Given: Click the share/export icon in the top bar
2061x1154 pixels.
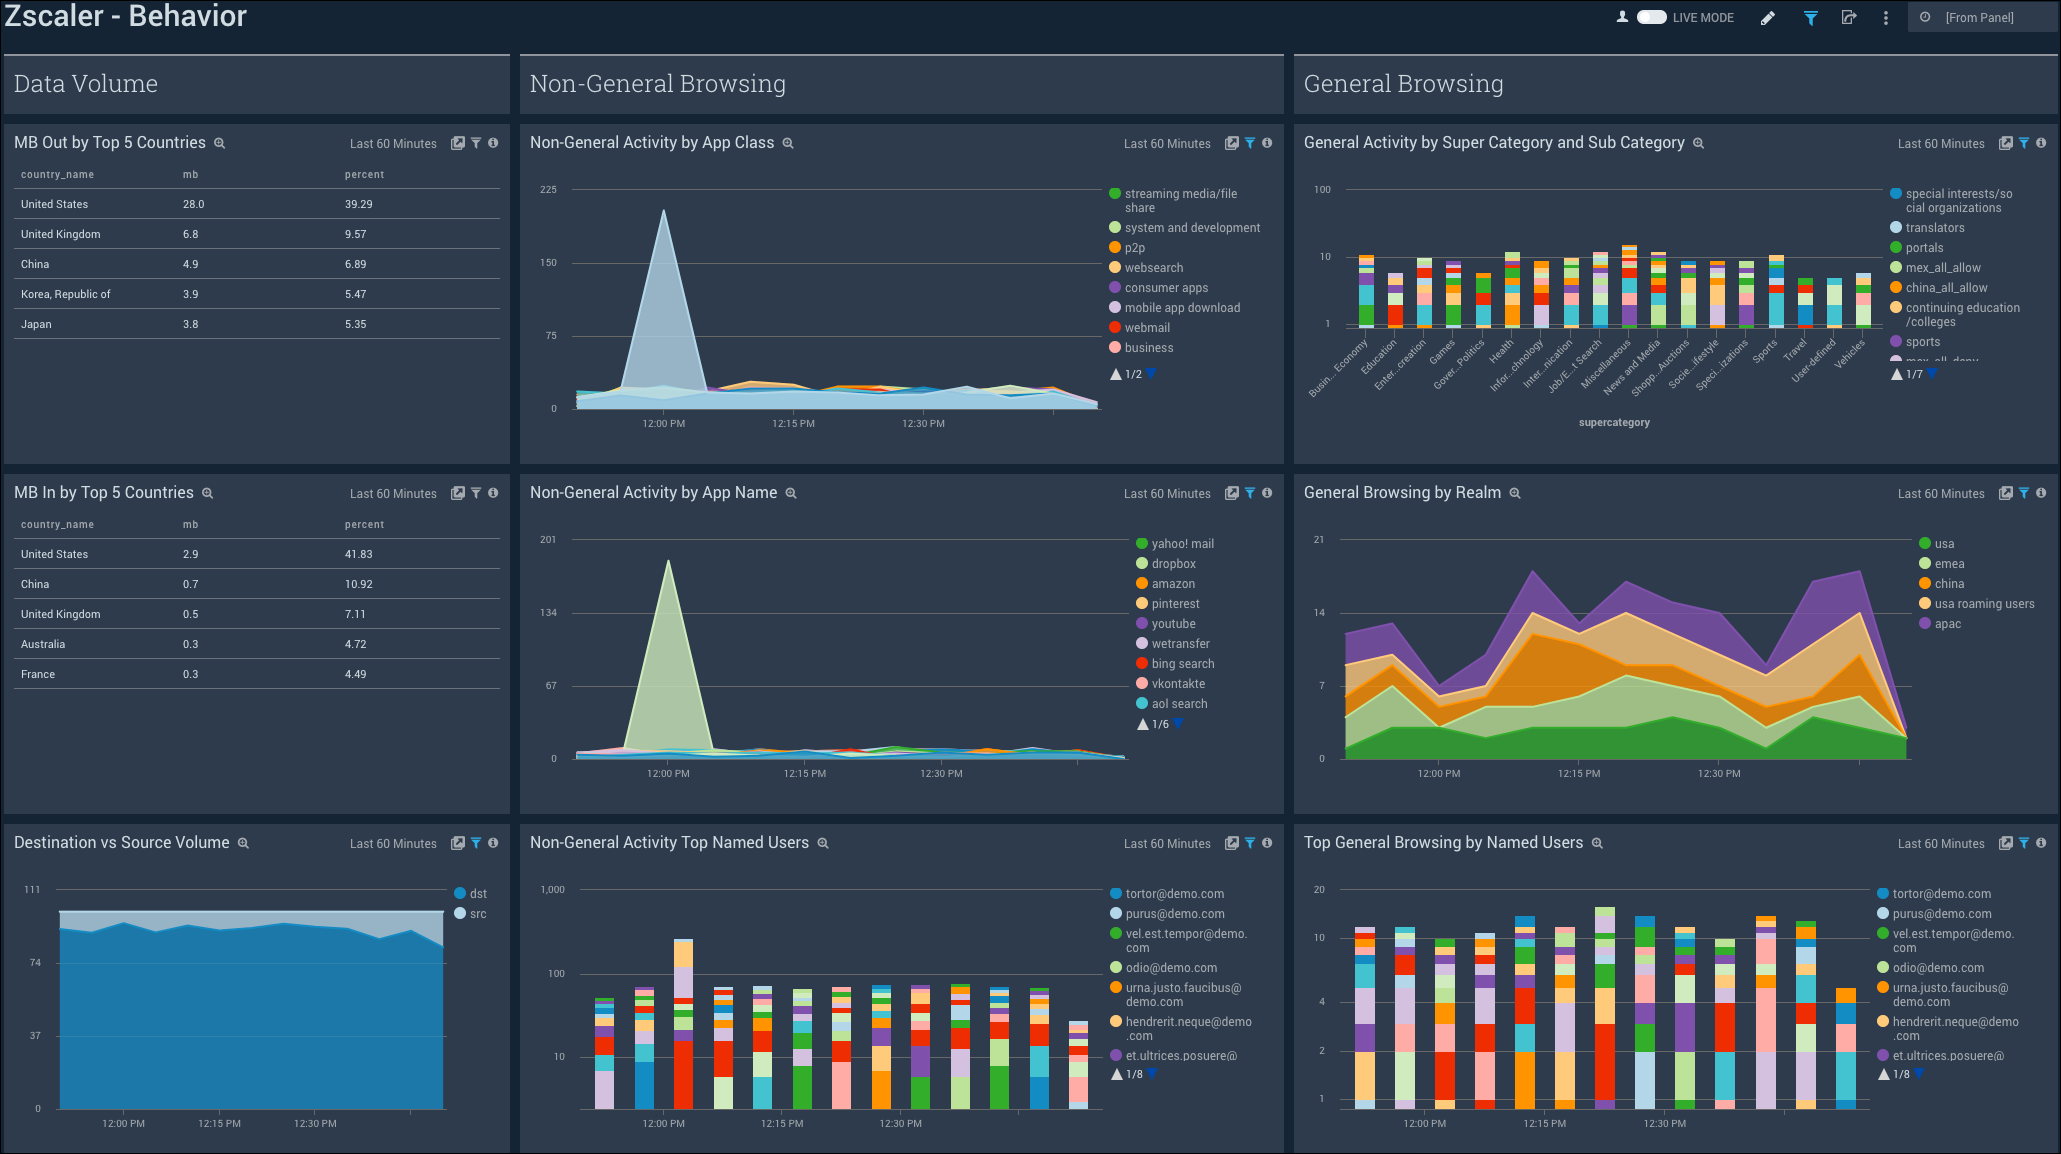Looking at the screenshot, I should click(x=1849, y=17).
